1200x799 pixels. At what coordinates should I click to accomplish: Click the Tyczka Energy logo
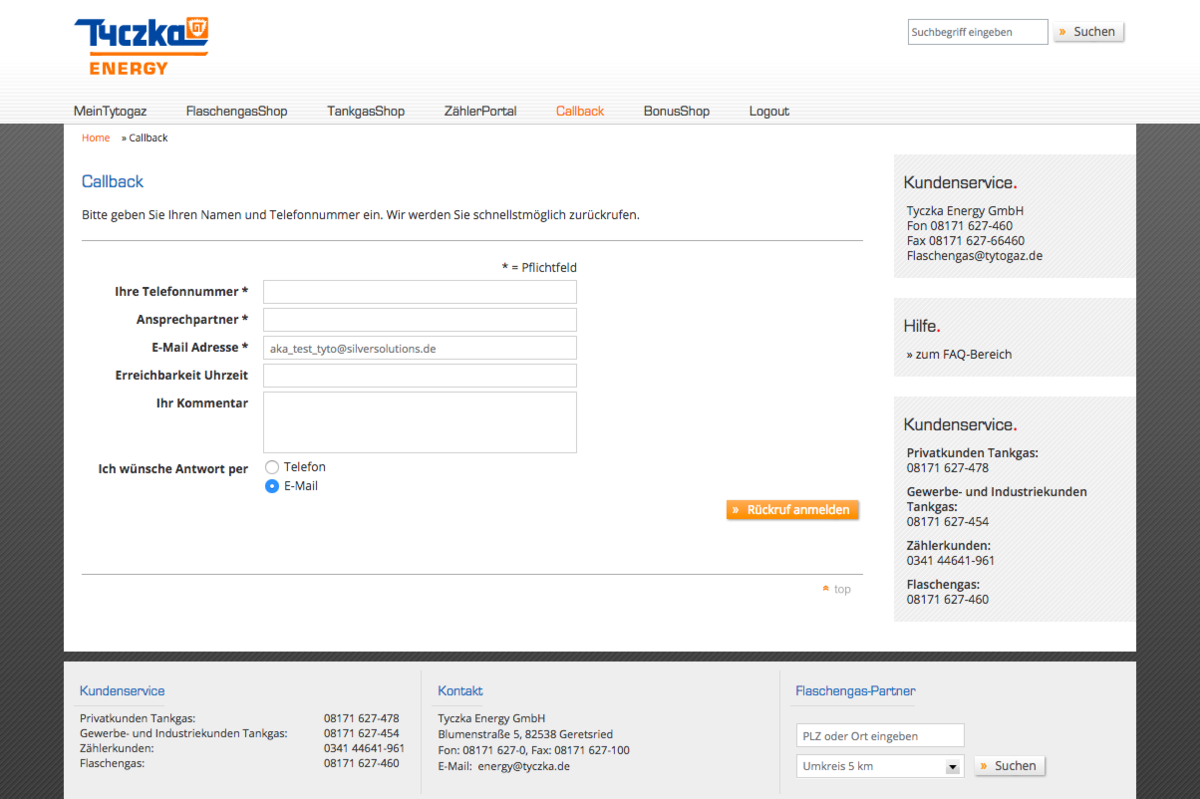[x=141, y=46]
